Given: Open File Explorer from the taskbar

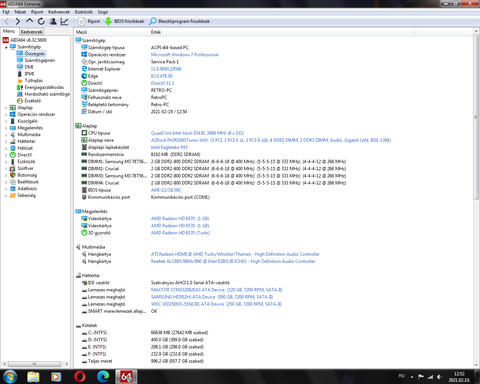Looking at the screenshot, I should pos(33,377).
